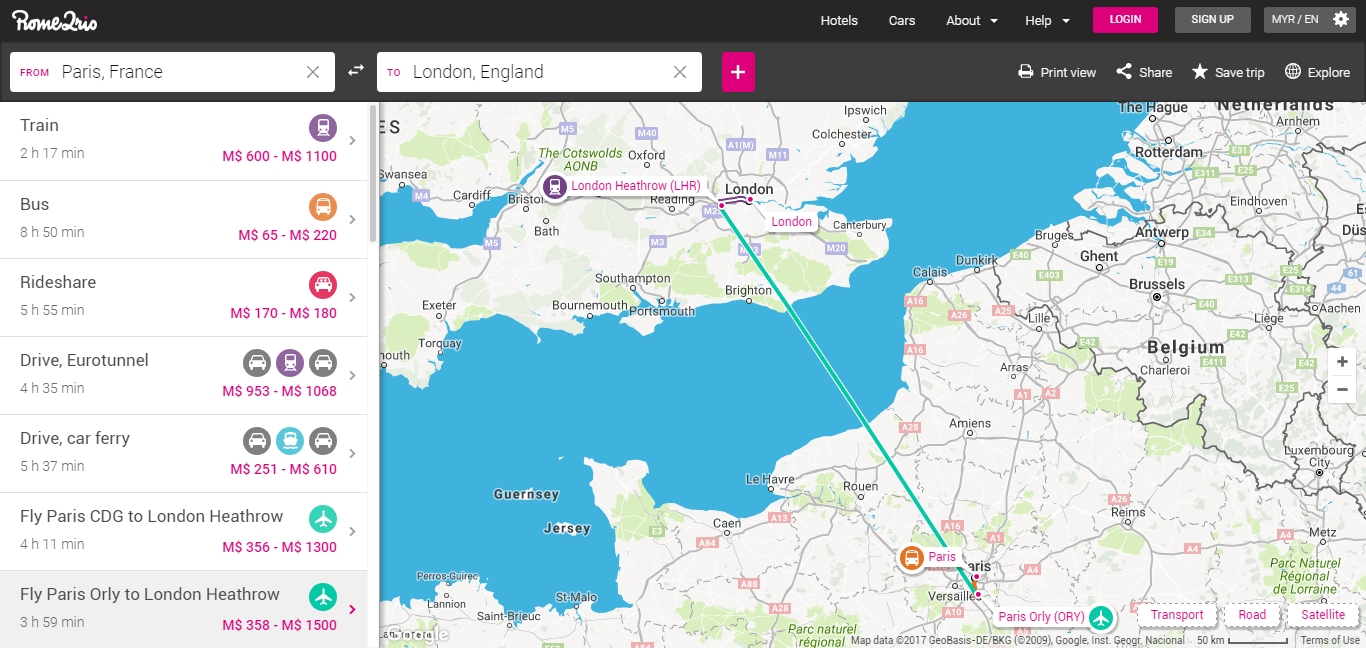This screenshot has width=1366, height=648.
Task: Click the Save trip star icon
Action: coord(1200,72)
